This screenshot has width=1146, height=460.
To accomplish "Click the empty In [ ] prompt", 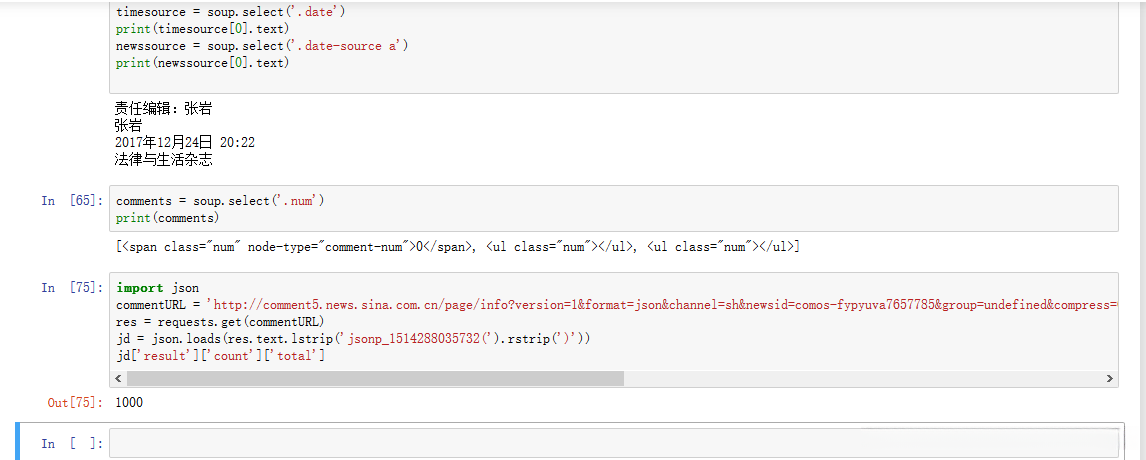I will click(72, 444).
